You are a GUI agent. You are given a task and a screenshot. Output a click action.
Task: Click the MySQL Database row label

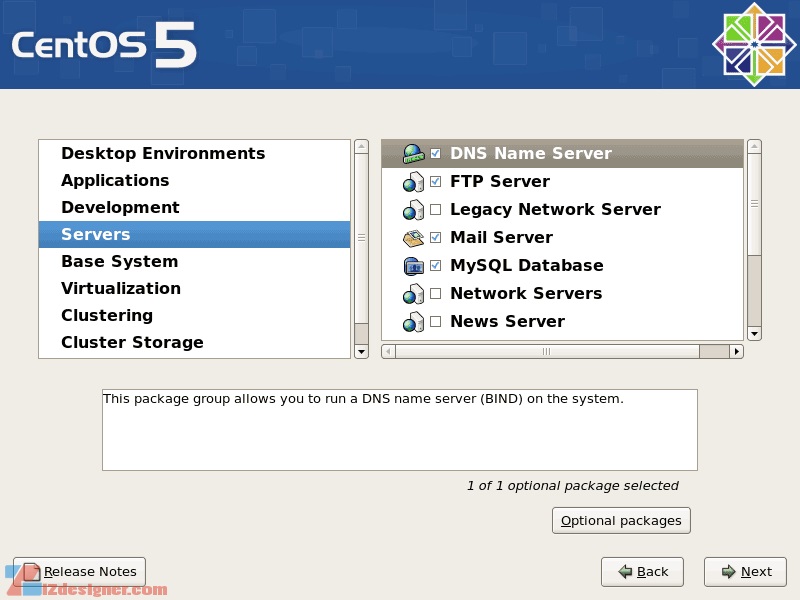tap(527, 266)
